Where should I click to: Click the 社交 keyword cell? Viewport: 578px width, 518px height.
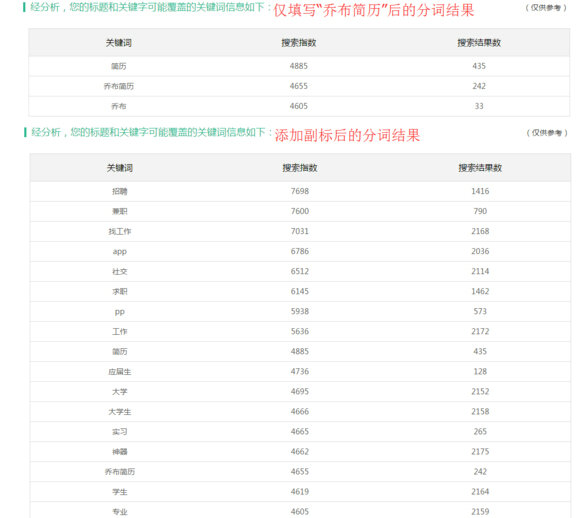pos(119,272)
